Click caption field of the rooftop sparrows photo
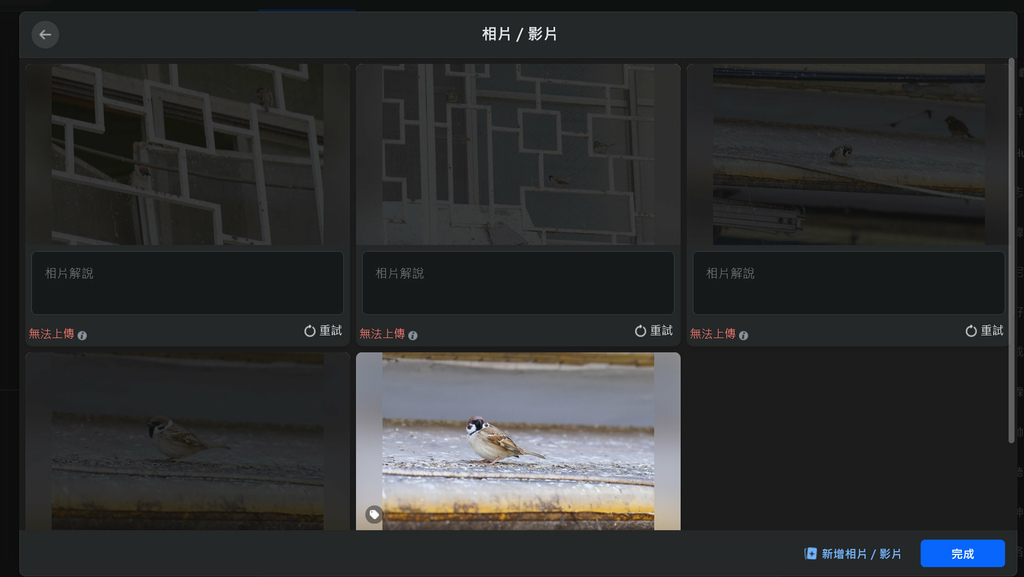1024x577 pixels. [x=848, y=283]
